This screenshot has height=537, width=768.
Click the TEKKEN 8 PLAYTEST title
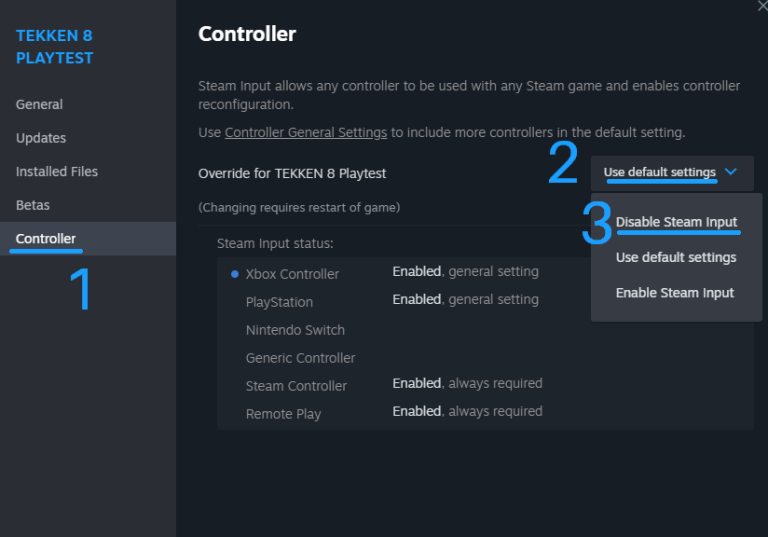point(55,47)
